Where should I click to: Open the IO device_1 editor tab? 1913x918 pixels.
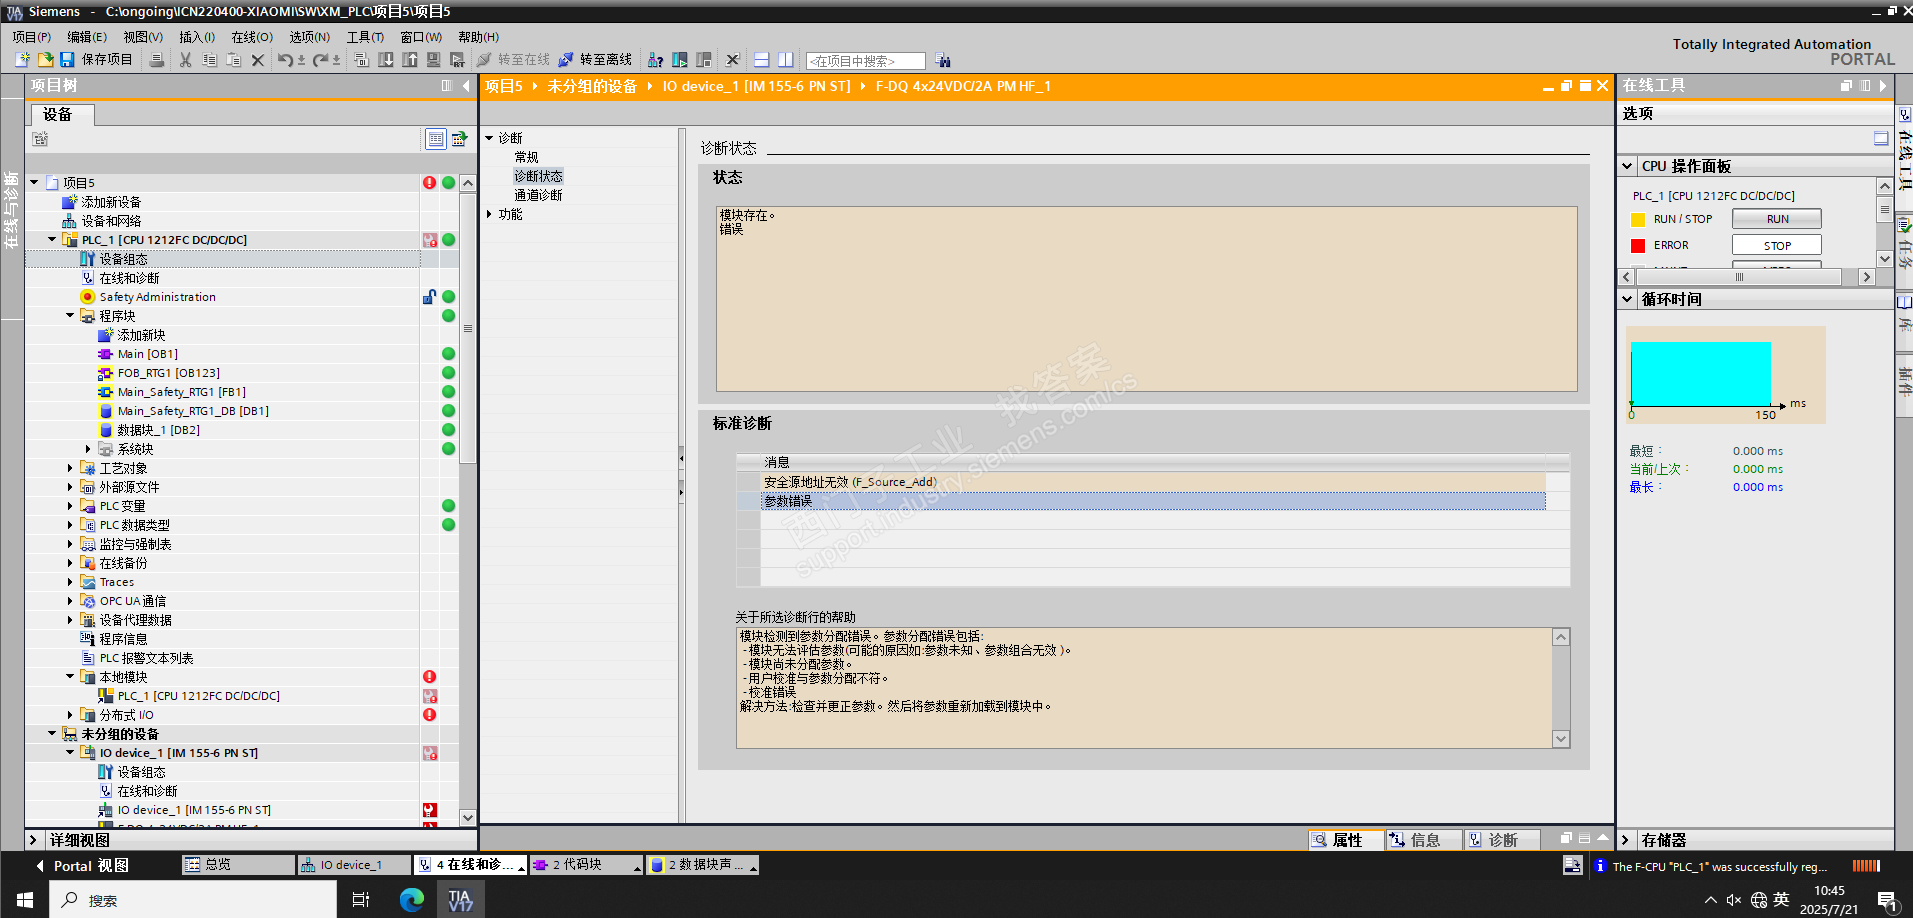354,865
